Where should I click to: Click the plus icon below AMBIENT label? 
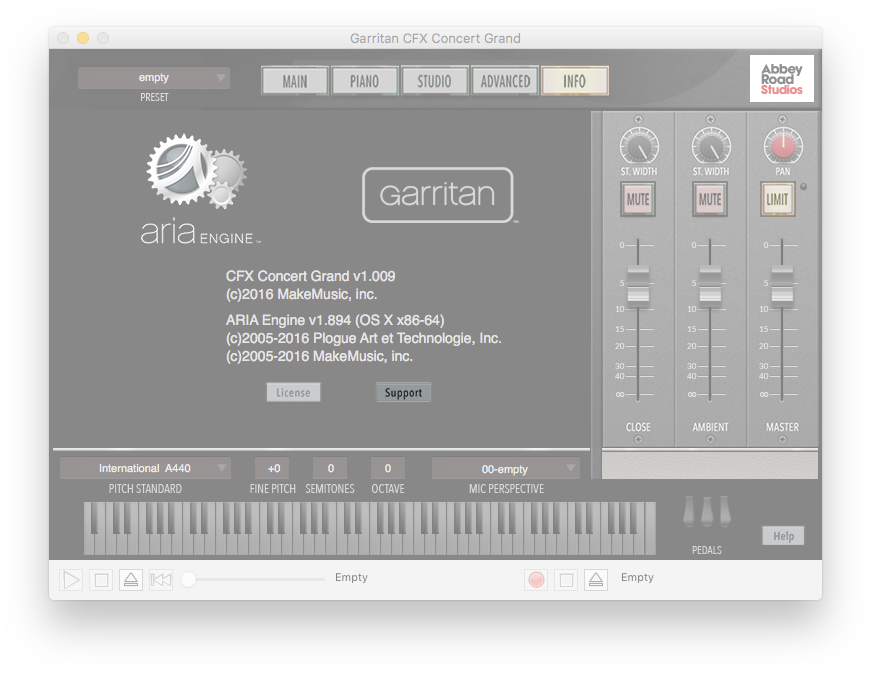click(x=710, y=439)
